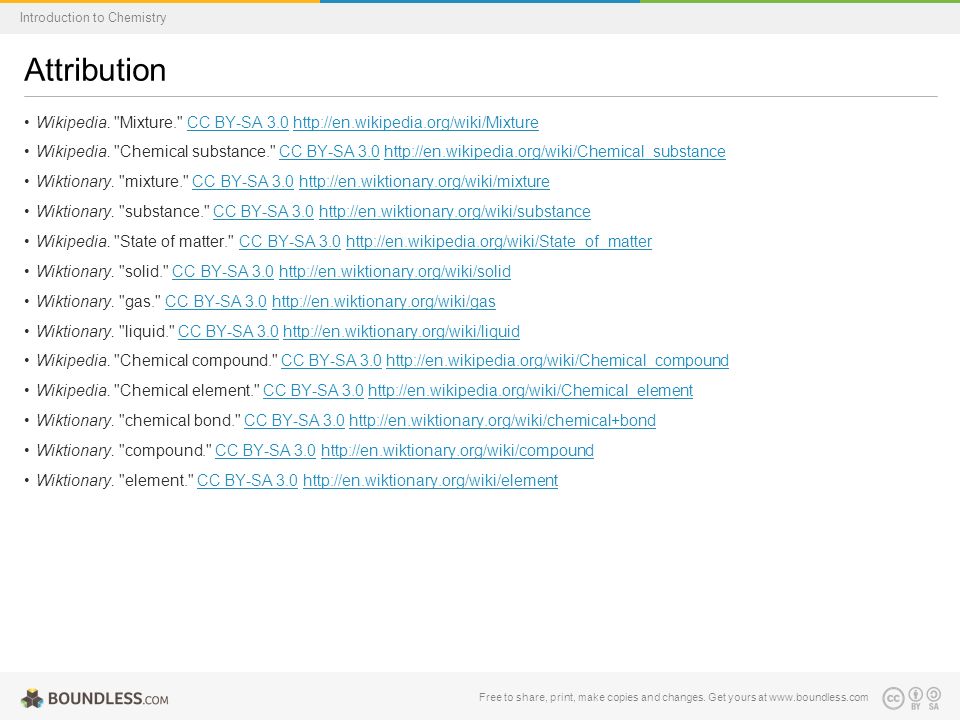Click the Creative Commons CC icon
This screenshot has height=720, width=960.
[893, 698]
